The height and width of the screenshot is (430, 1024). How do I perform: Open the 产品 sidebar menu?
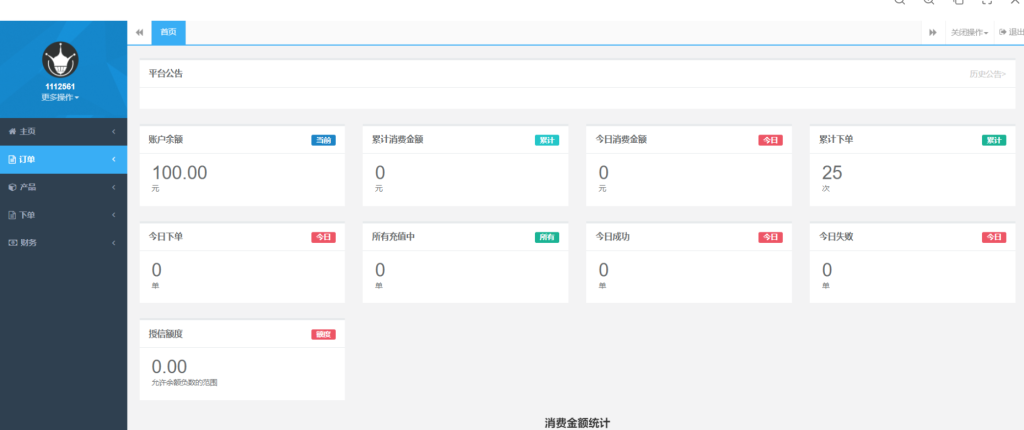tap(63, 187)
